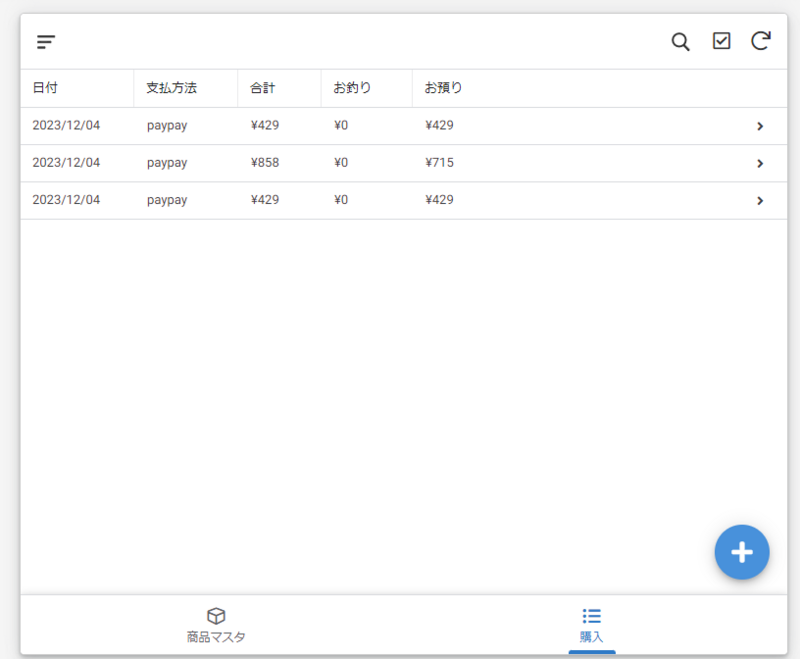Image resolution: width=800 pixels, height=659 pixels.
Task: Switch to the 商品マスタ tab
Action: [x=216, y=625]
